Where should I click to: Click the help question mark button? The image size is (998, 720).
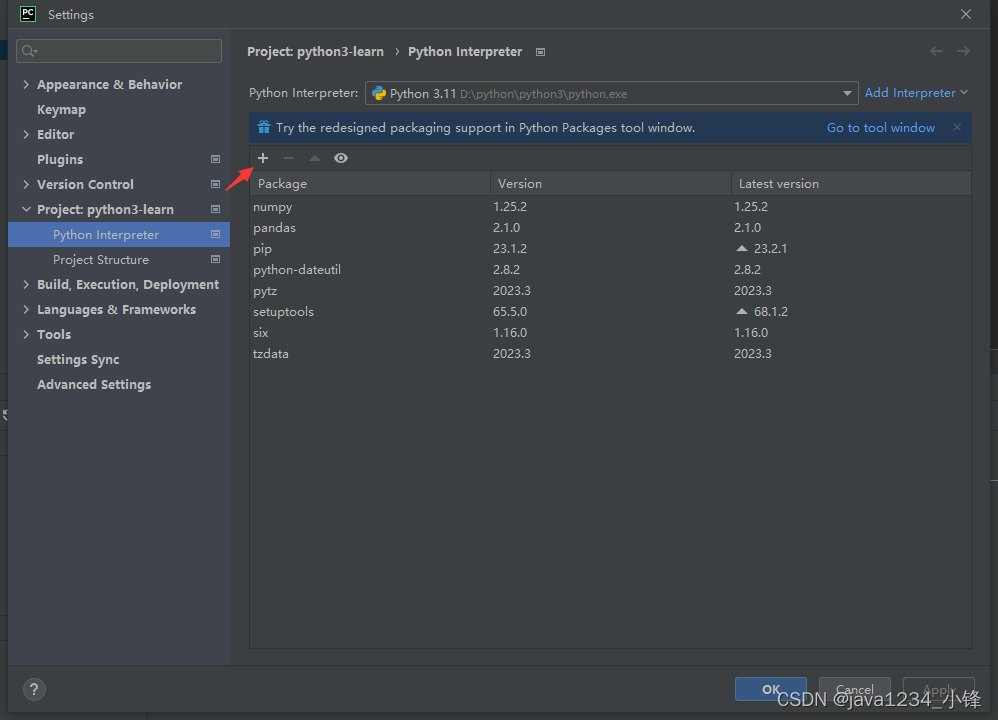point(34,689)
